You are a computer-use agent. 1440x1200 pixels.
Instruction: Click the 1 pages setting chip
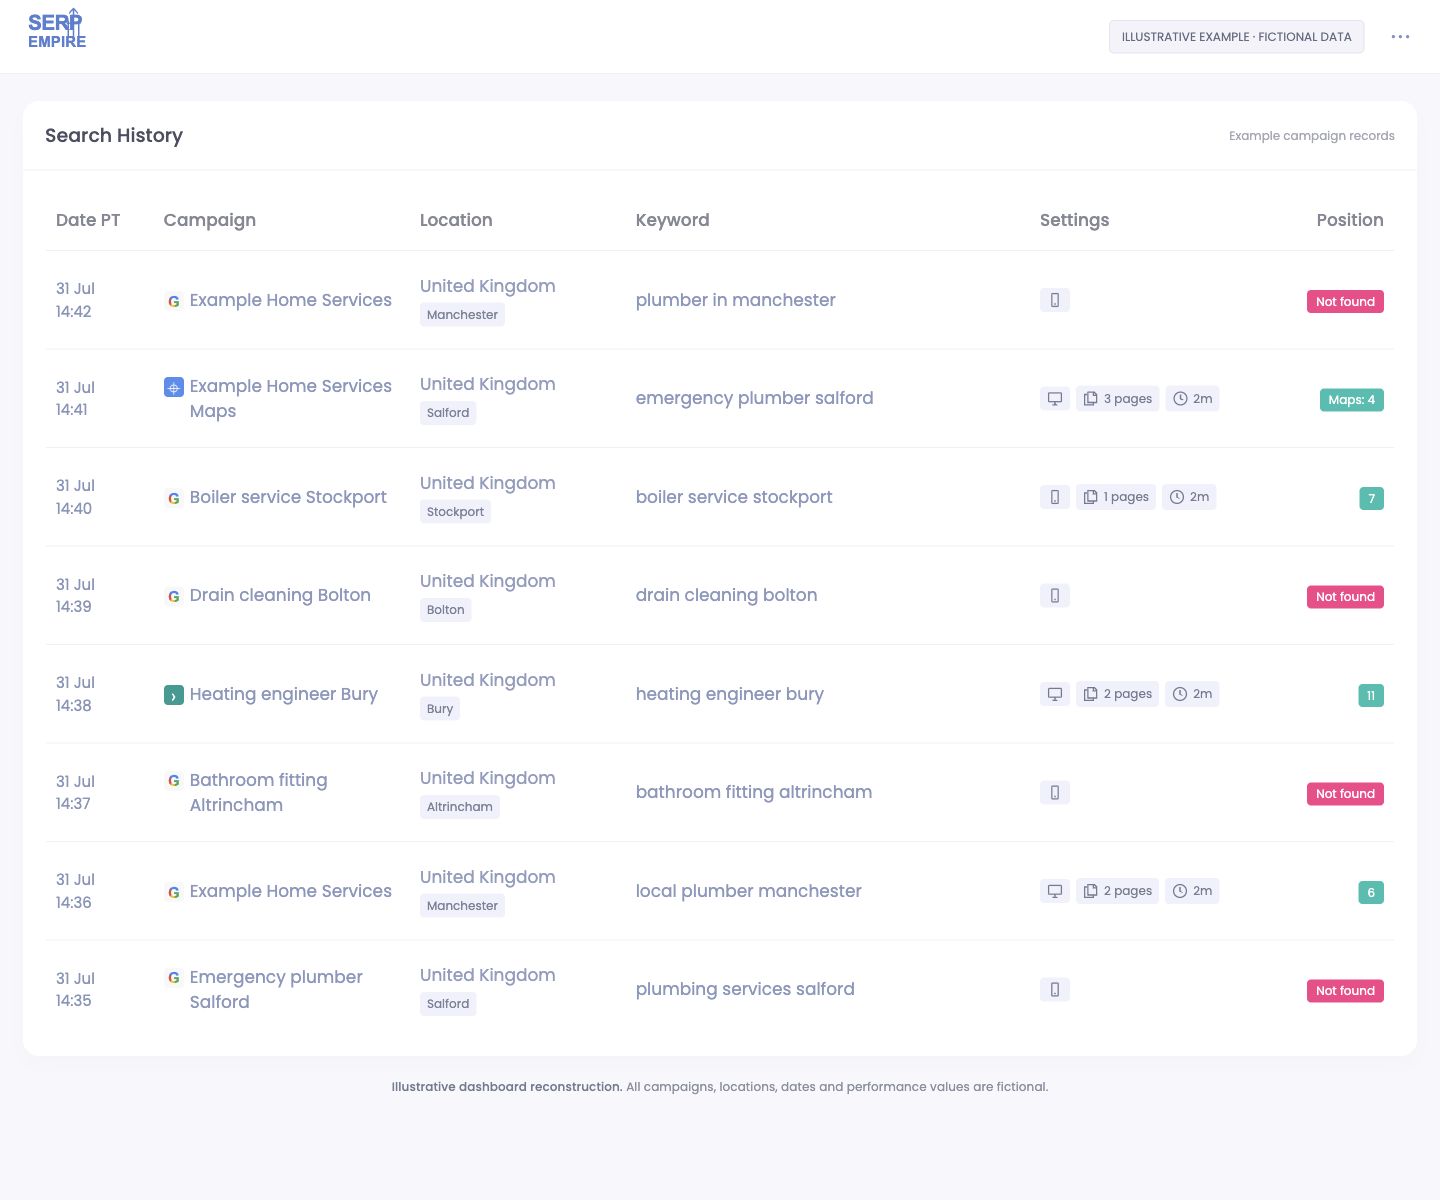click(x=1116, y=497)
